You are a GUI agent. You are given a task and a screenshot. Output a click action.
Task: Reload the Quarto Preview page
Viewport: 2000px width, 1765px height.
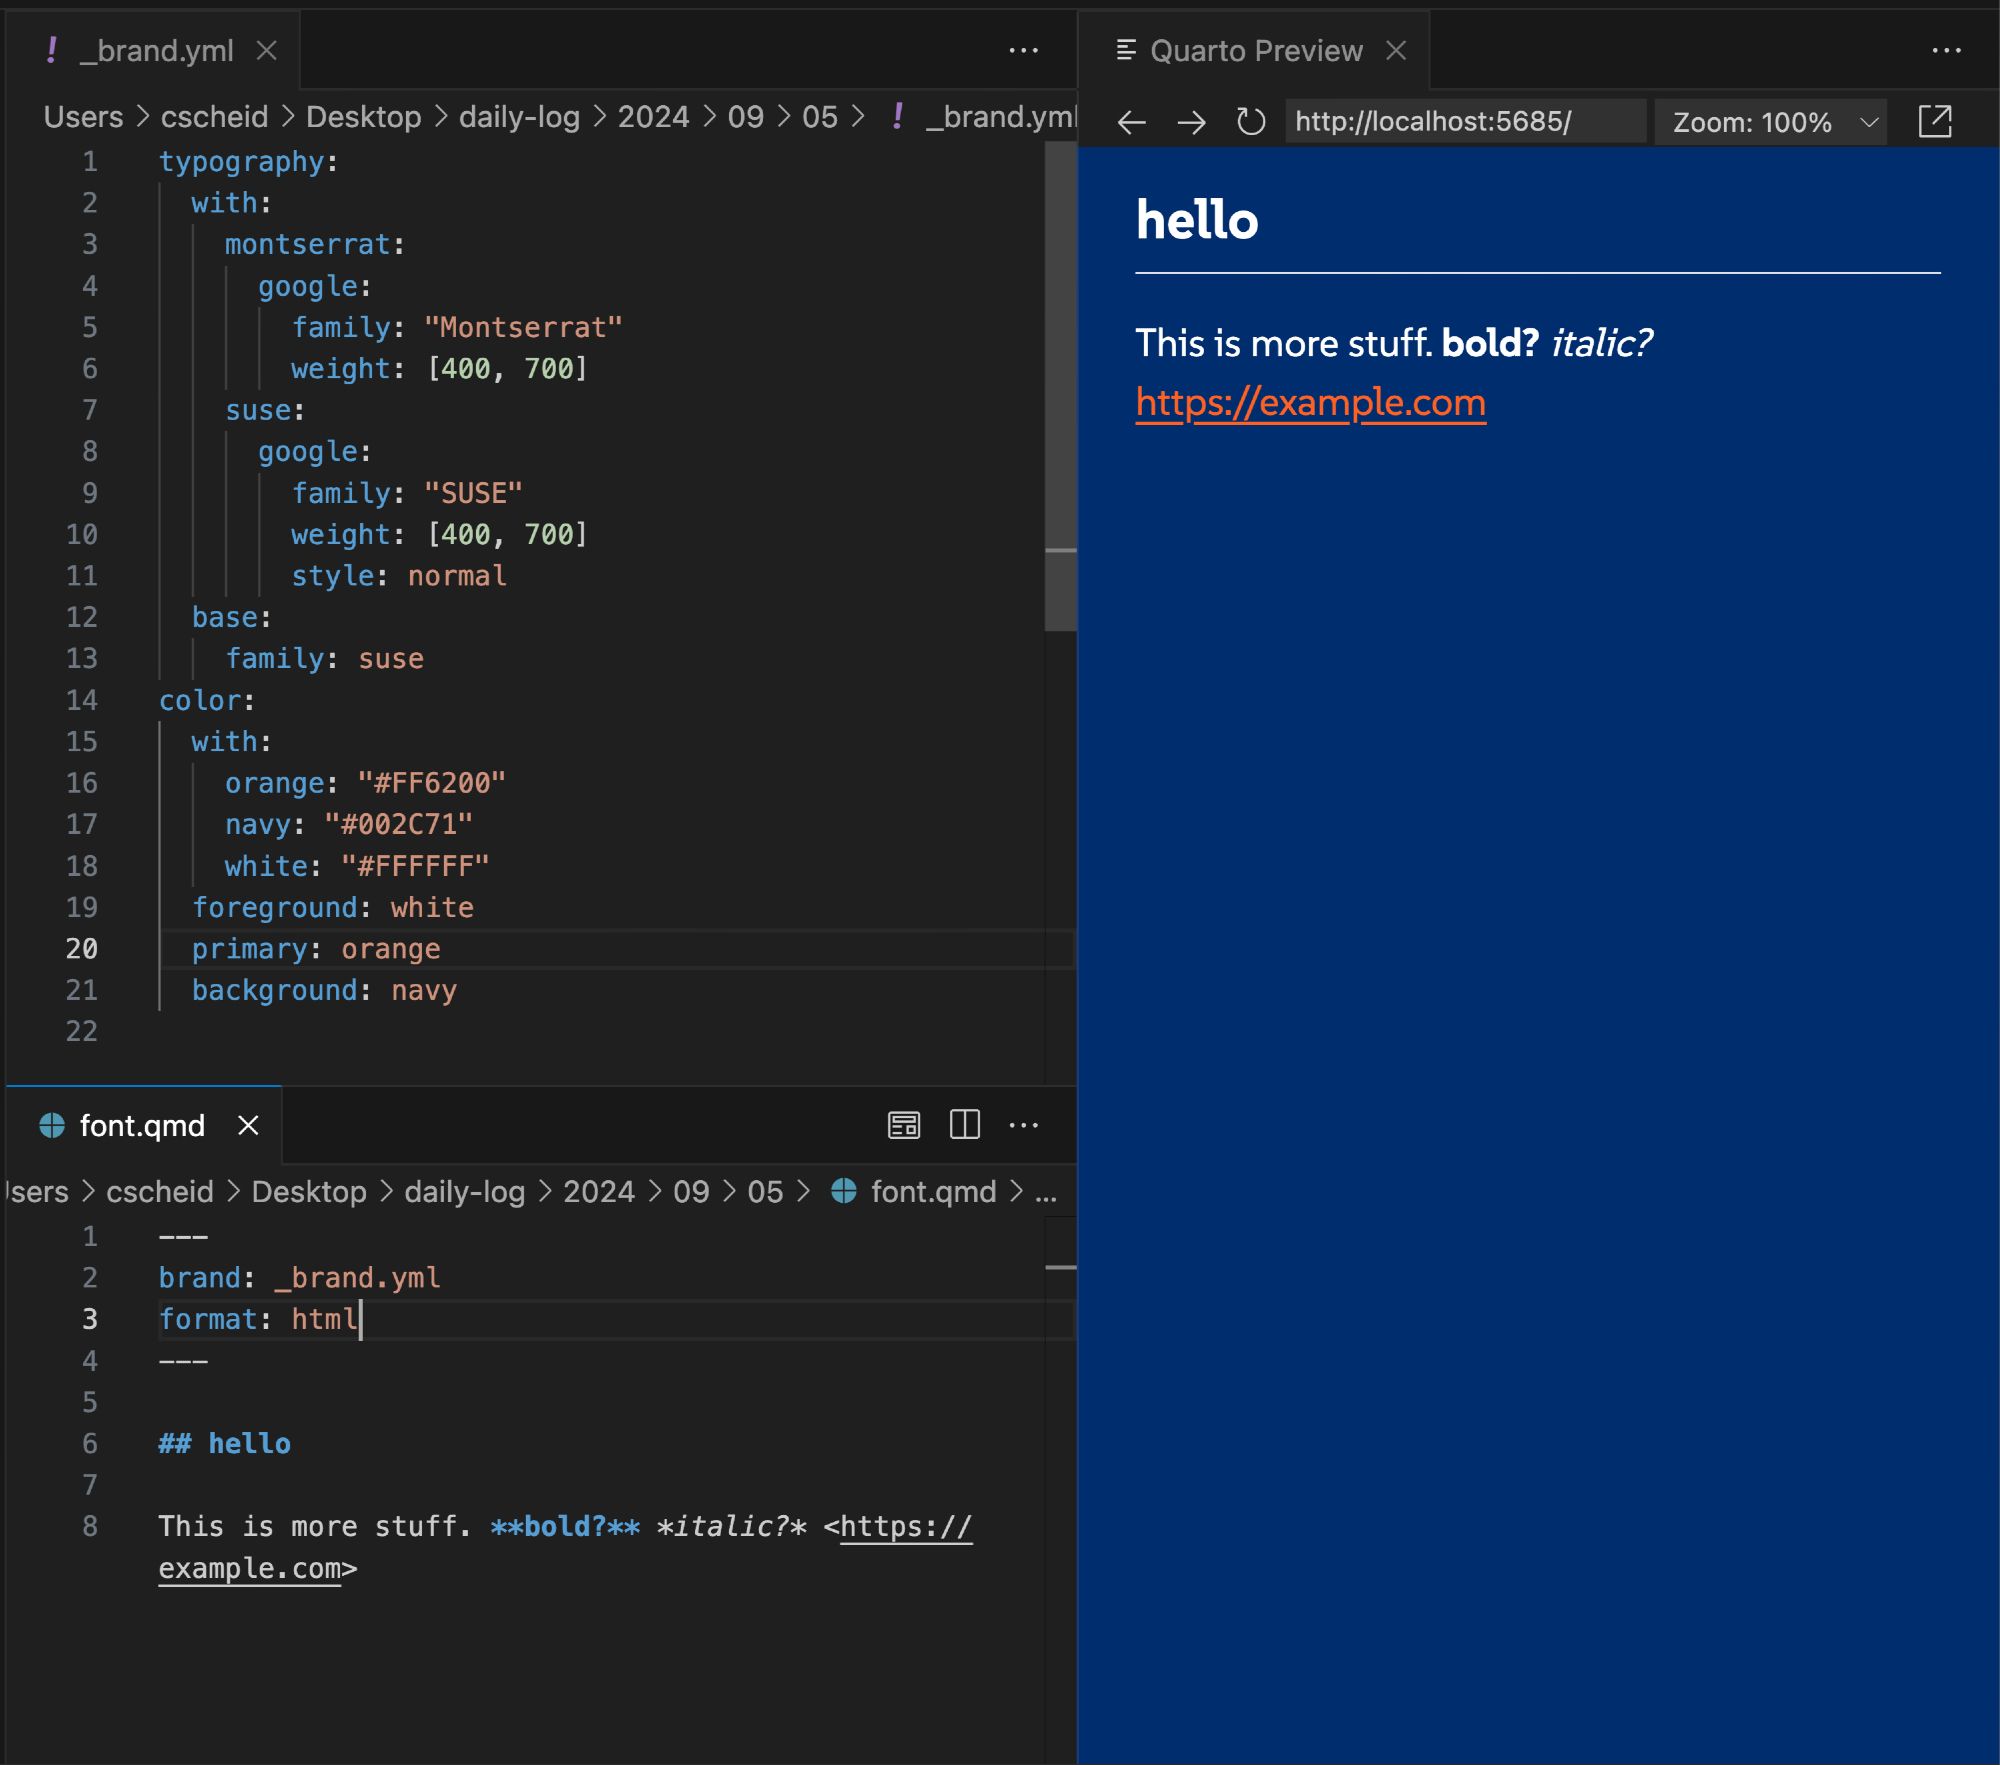pyautogui.click(x=1250, y=122)
